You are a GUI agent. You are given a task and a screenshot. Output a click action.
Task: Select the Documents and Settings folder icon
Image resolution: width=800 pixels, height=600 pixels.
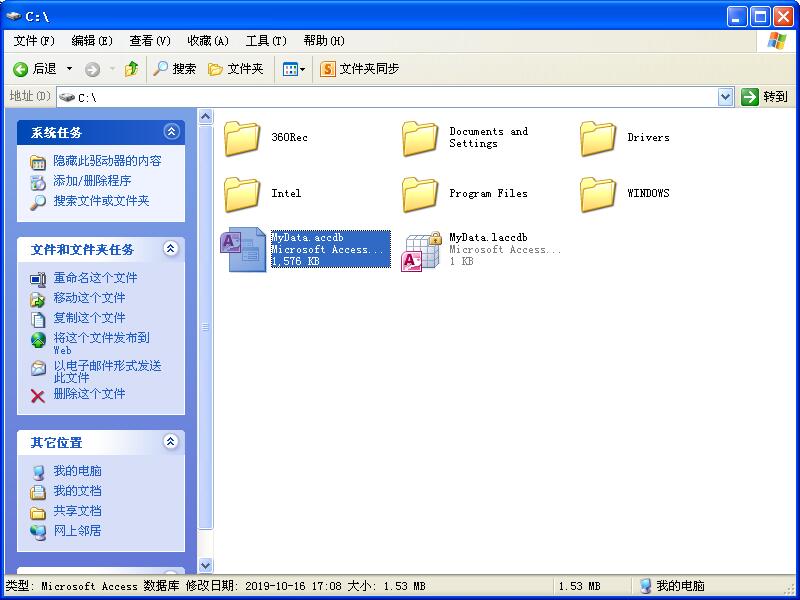click(420, 138)
